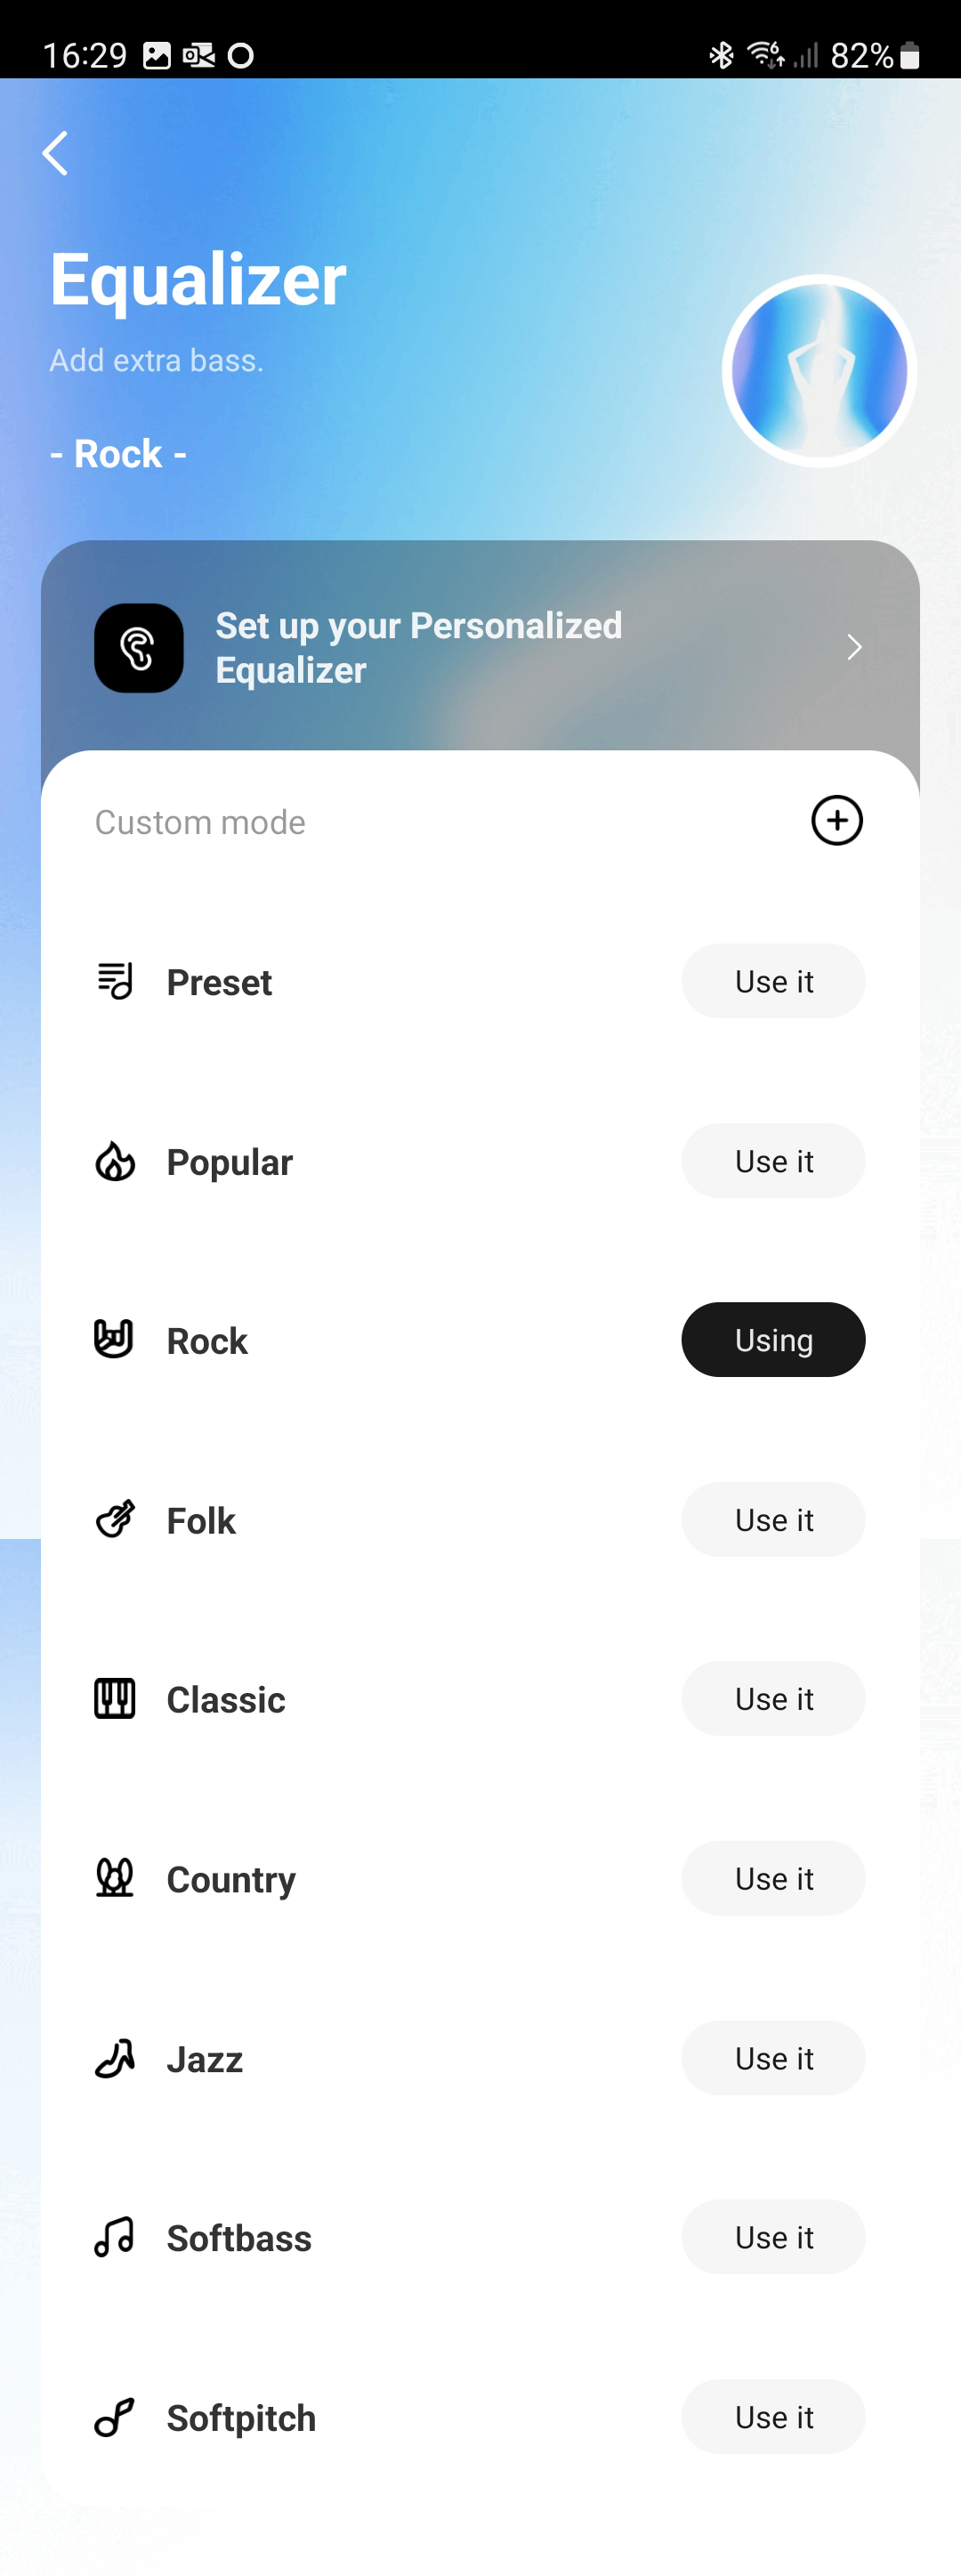The image size is (961, 2576).
Task: Tap the Popular flame icon
Action: 114,1161
